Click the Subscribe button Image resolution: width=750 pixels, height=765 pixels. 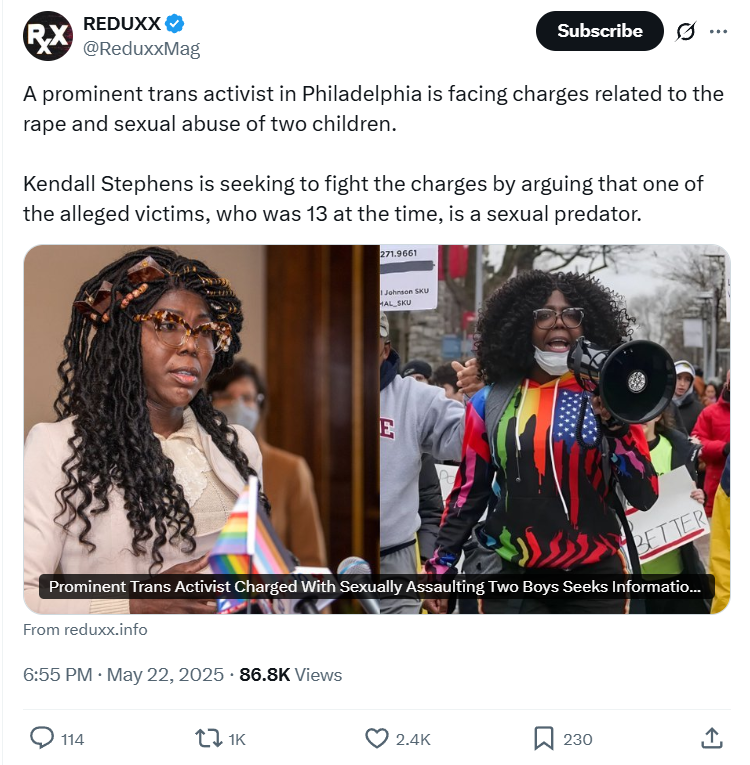(x=599, y=31)
